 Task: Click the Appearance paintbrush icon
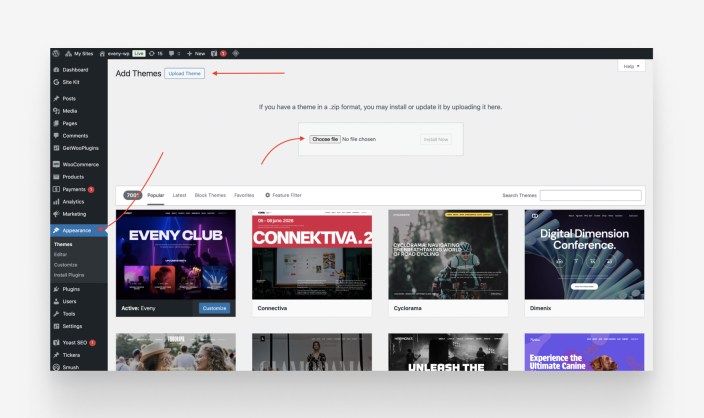point(56,230)
